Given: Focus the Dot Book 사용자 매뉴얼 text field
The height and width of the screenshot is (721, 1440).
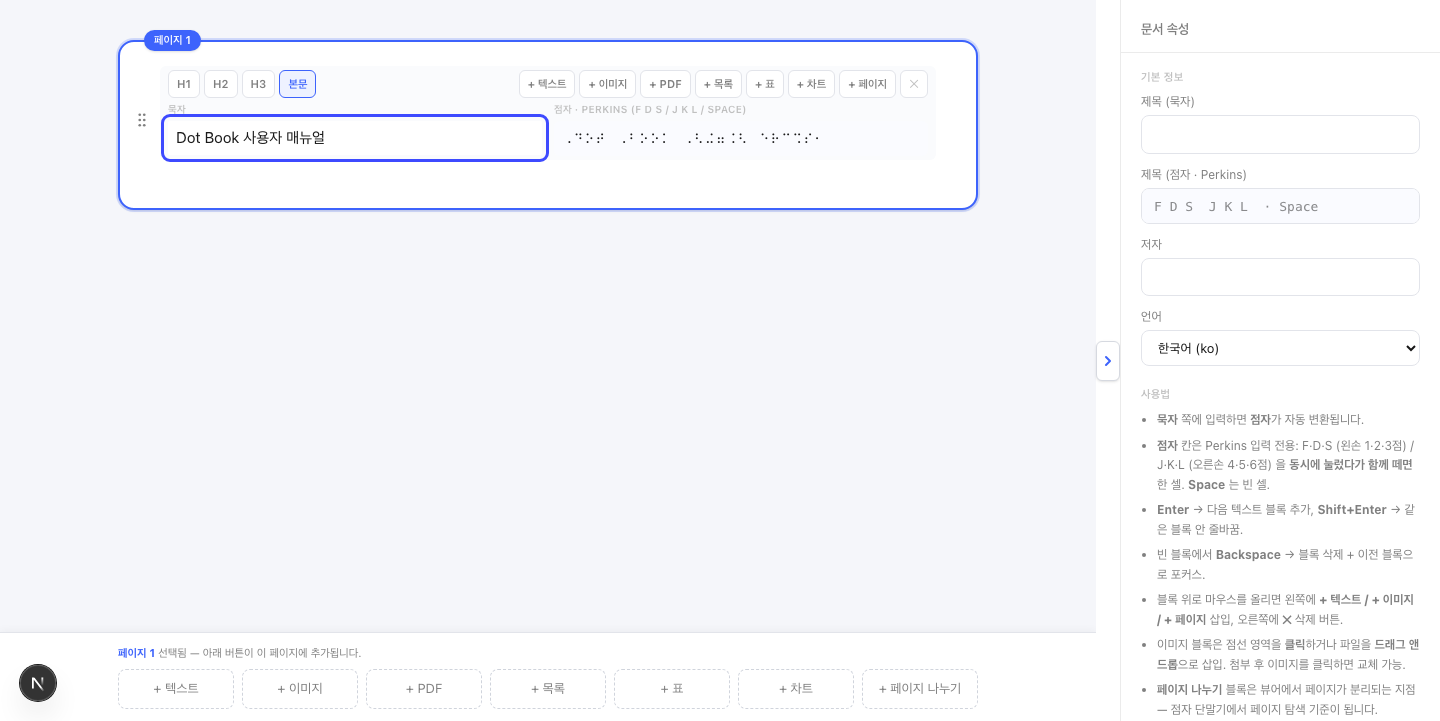Looking at the screenshot, I should (355, 138).
